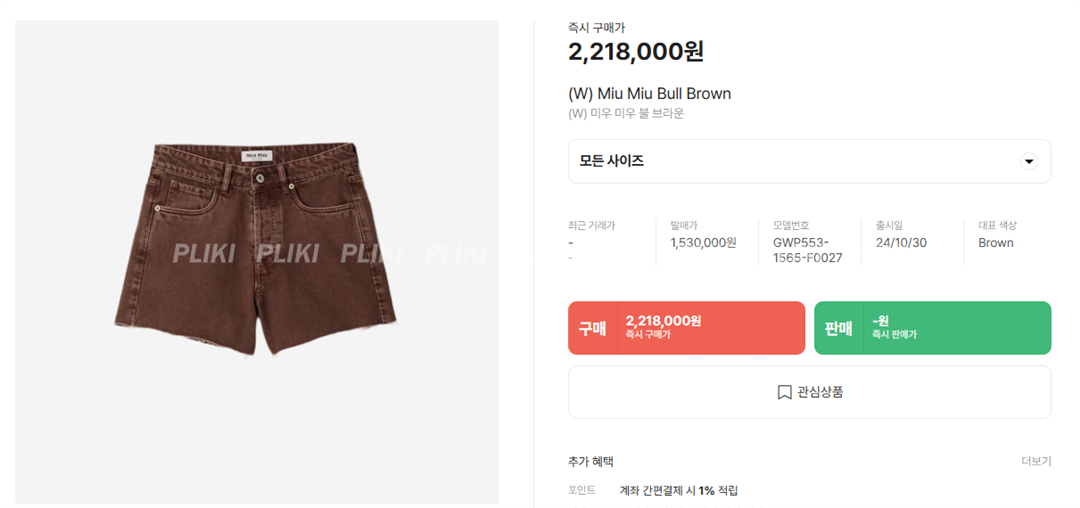Click the large 2,218,000원 headline price

(636, 52)
